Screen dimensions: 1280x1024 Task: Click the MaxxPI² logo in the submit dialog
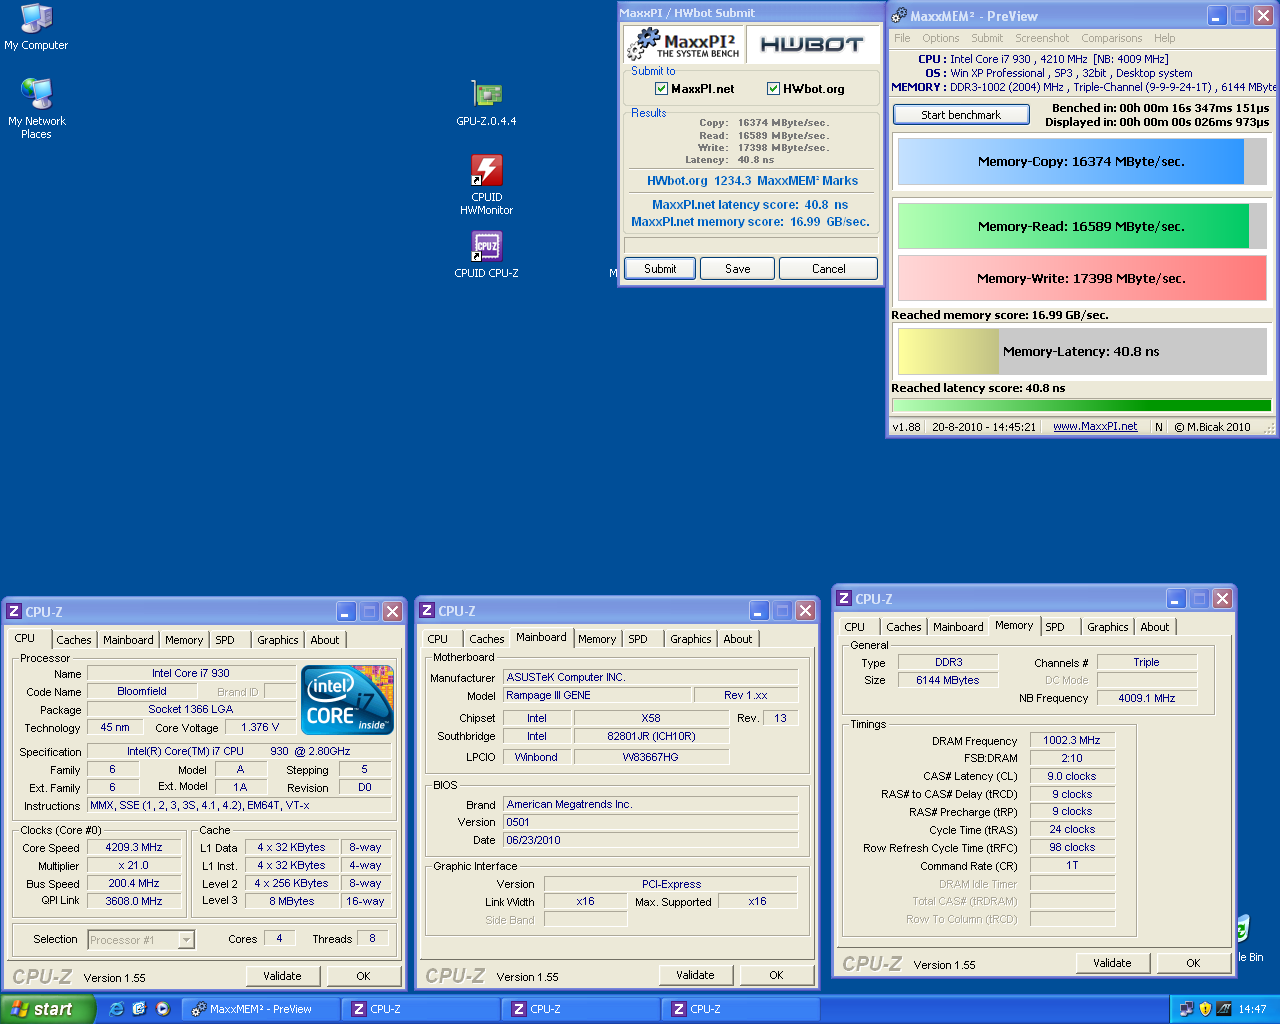685,45
